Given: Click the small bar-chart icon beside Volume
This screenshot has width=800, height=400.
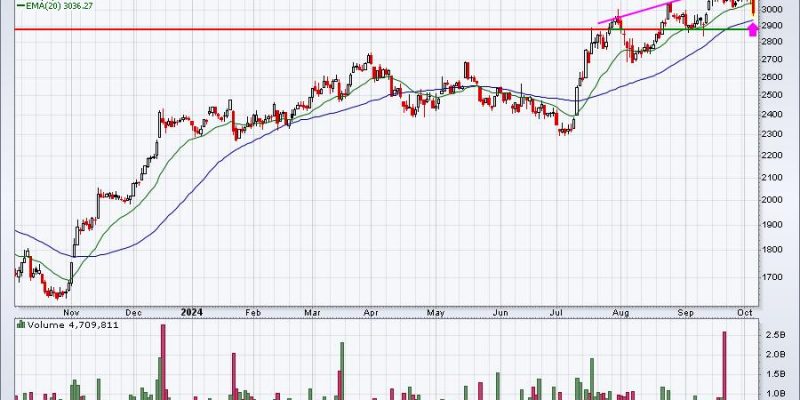Looking at the screenshot, I should (21, 324).
